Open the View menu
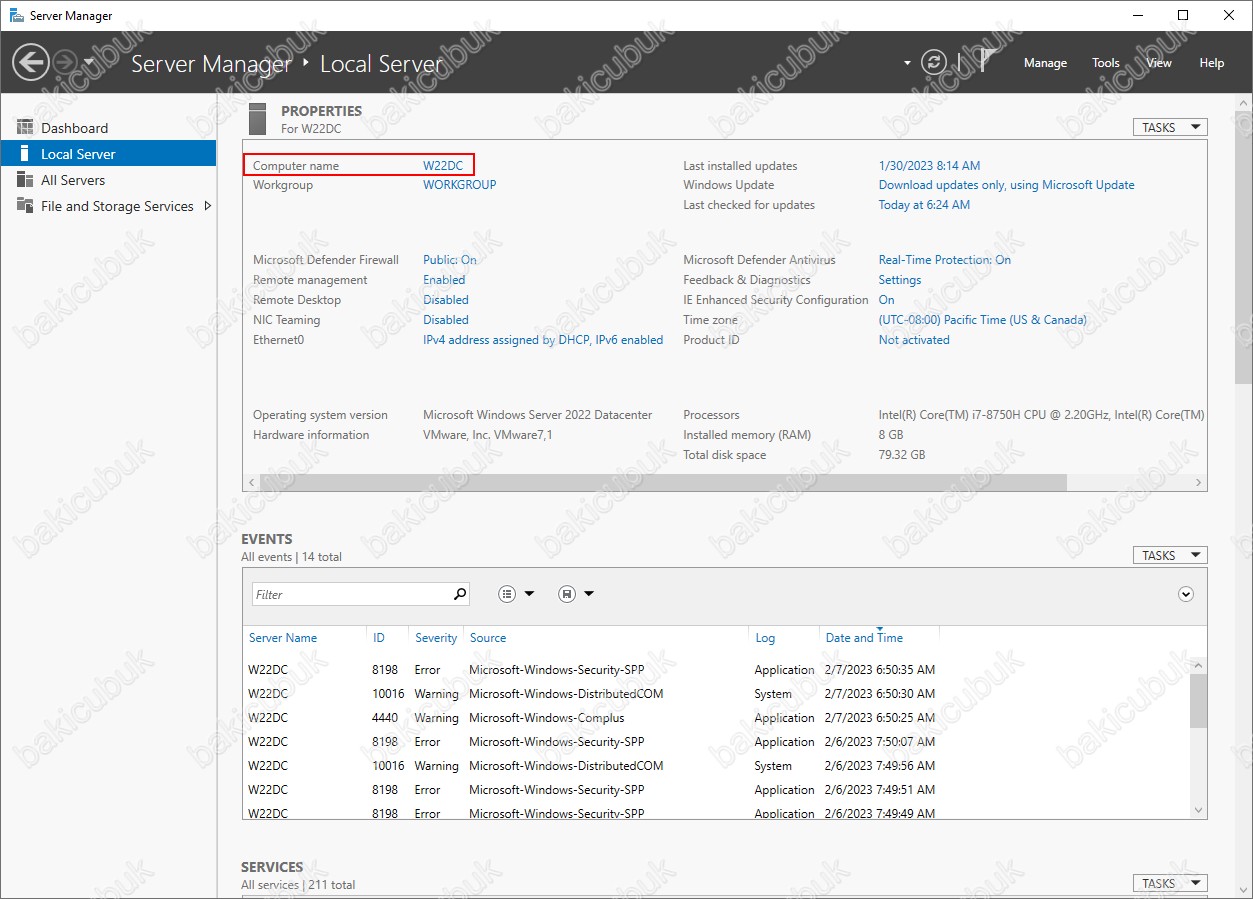This screenshot has height=899, width=1253. pyautogui.click(x=1159, y=63)
